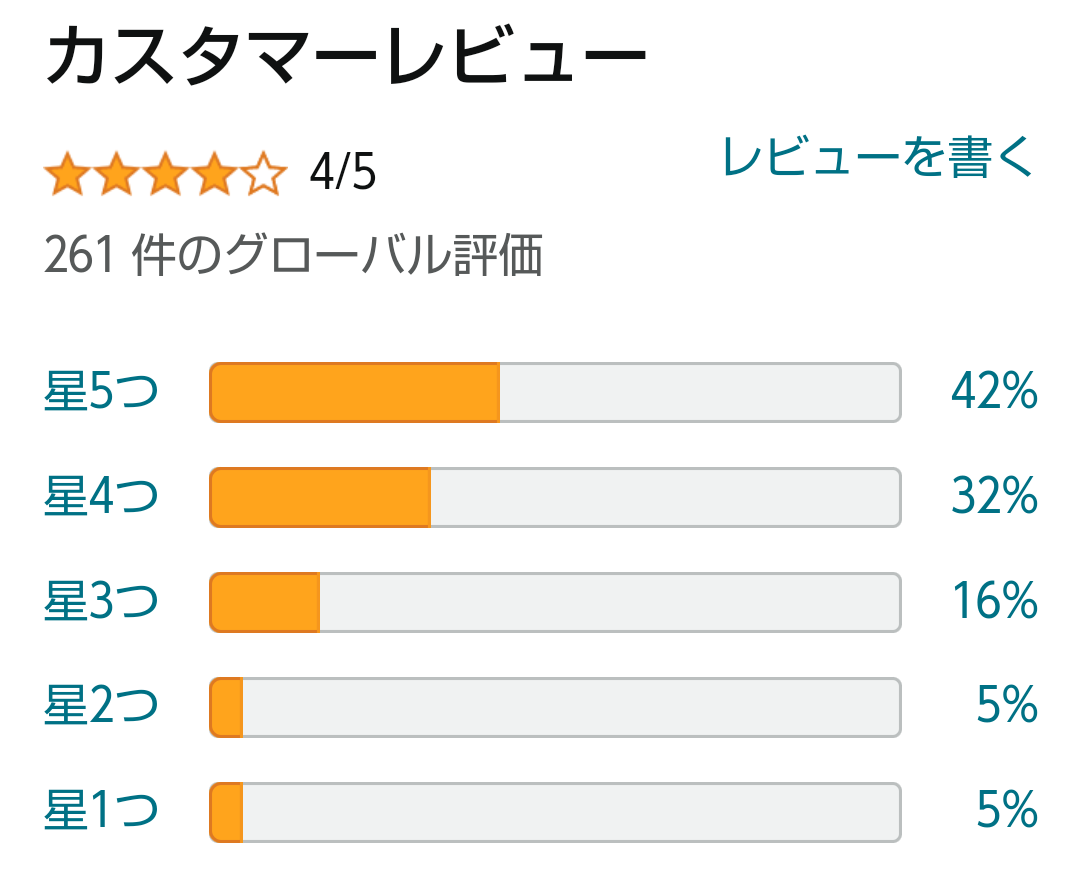This screenshot has width=1080, height=874.
Task: Click the fifth empty star icon
Action: 265,176
